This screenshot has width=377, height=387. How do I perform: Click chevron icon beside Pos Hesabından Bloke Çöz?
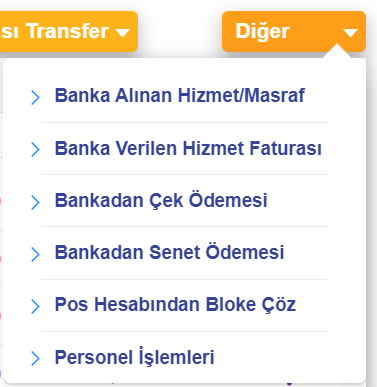click(x=35, y=306)
